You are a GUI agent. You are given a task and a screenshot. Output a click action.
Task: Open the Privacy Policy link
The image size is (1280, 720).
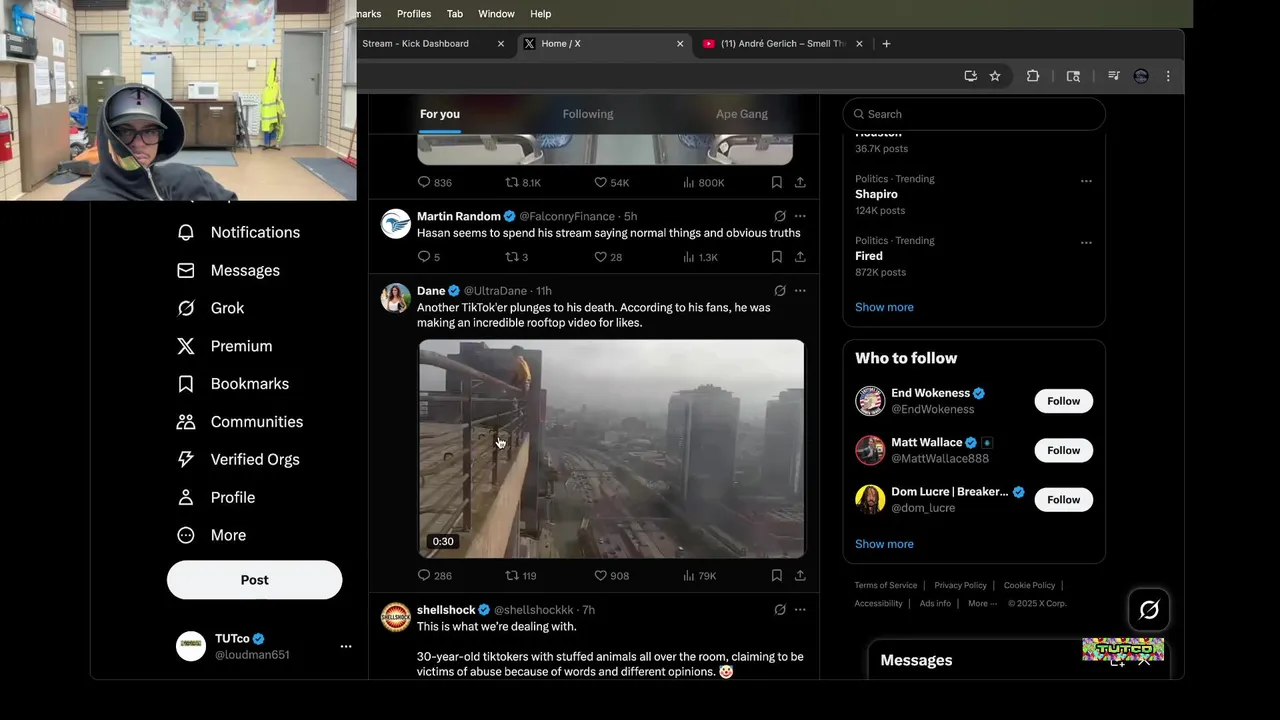point(960,585)
